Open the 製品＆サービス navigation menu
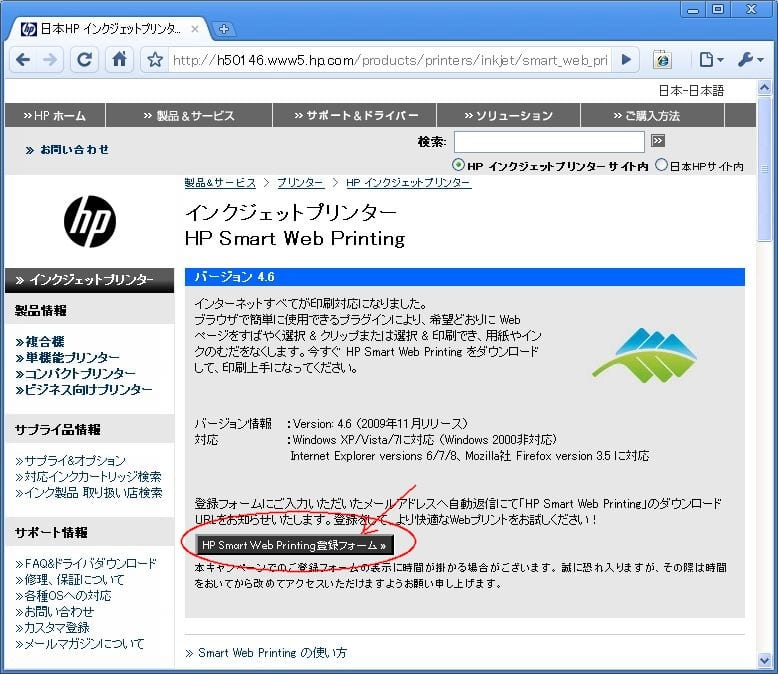The width and height of the screenshot is (778, 674). coord(188,115)
